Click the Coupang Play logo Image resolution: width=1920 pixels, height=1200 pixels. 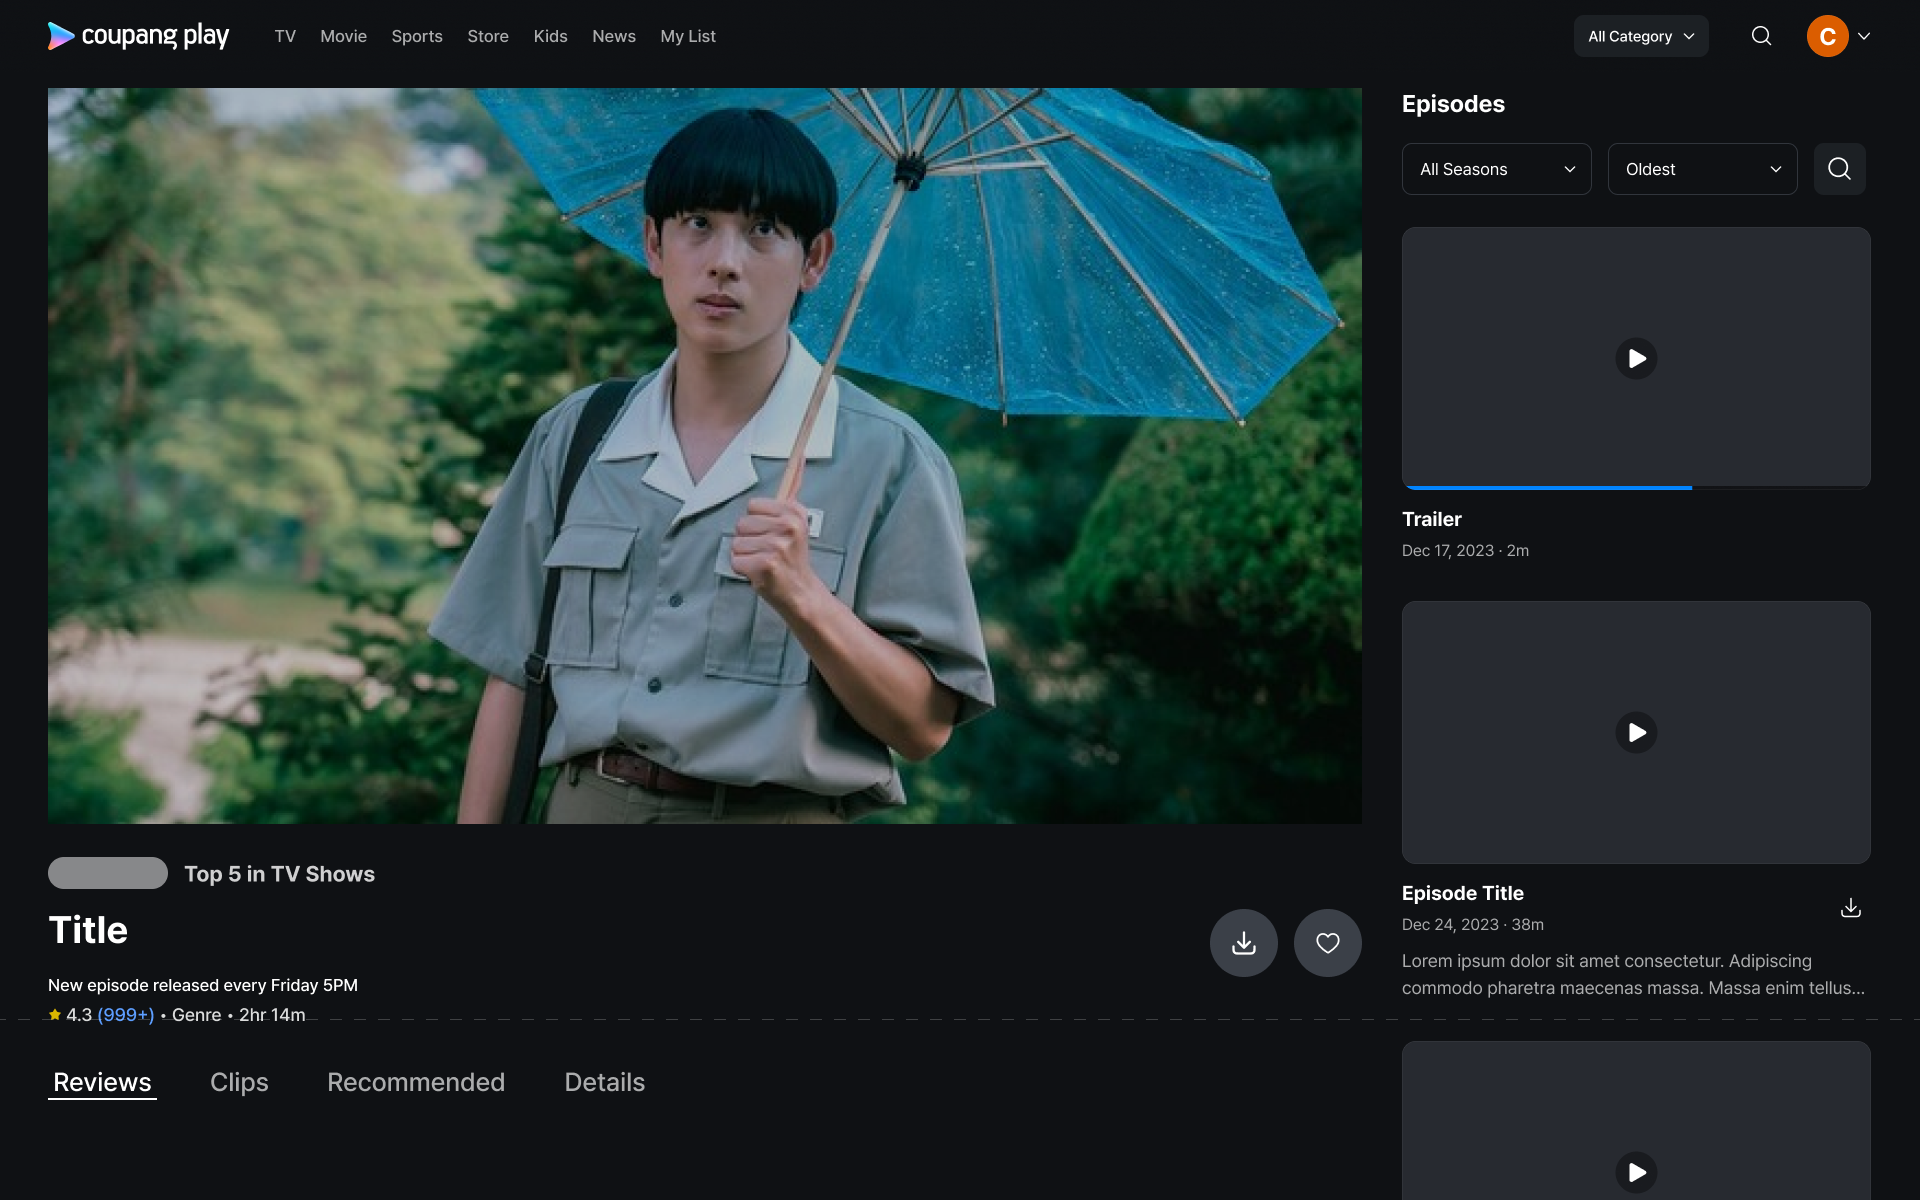(138, 36)
